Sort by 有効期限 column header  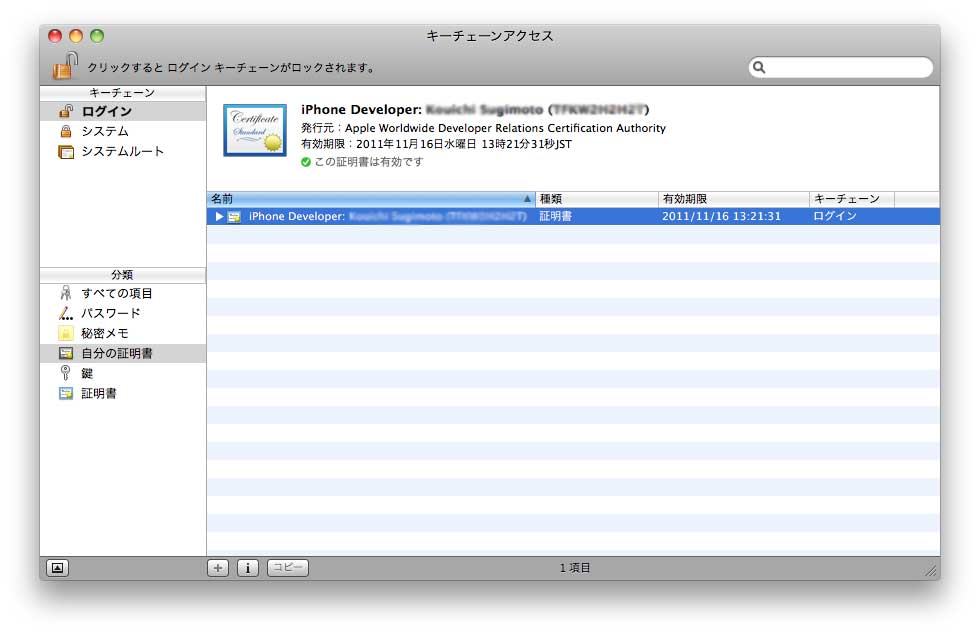pos(732,199)
